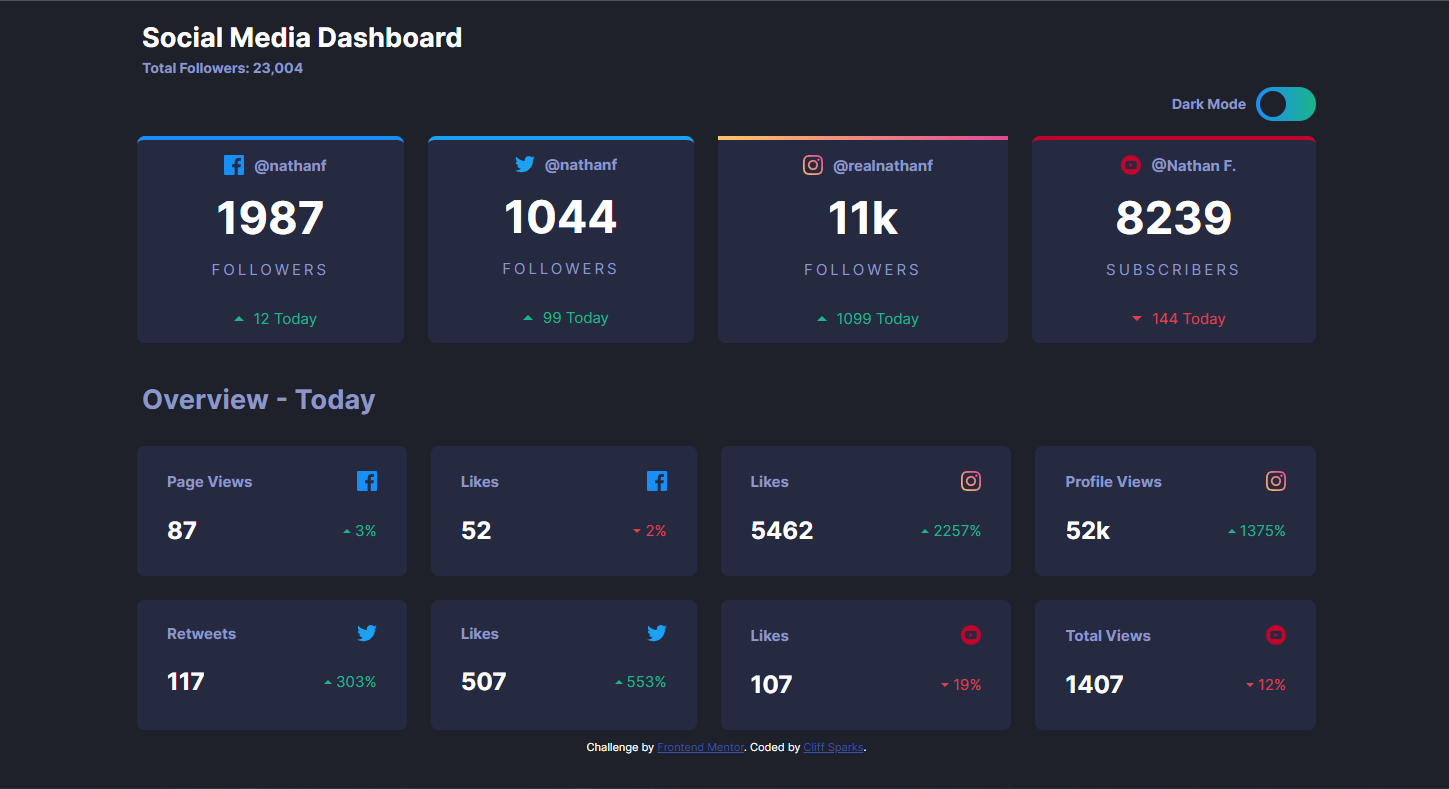This screenshot has height=789, width=1449.
Task: Click Facebook icon beside @nathanf
Action: (234, 165)
